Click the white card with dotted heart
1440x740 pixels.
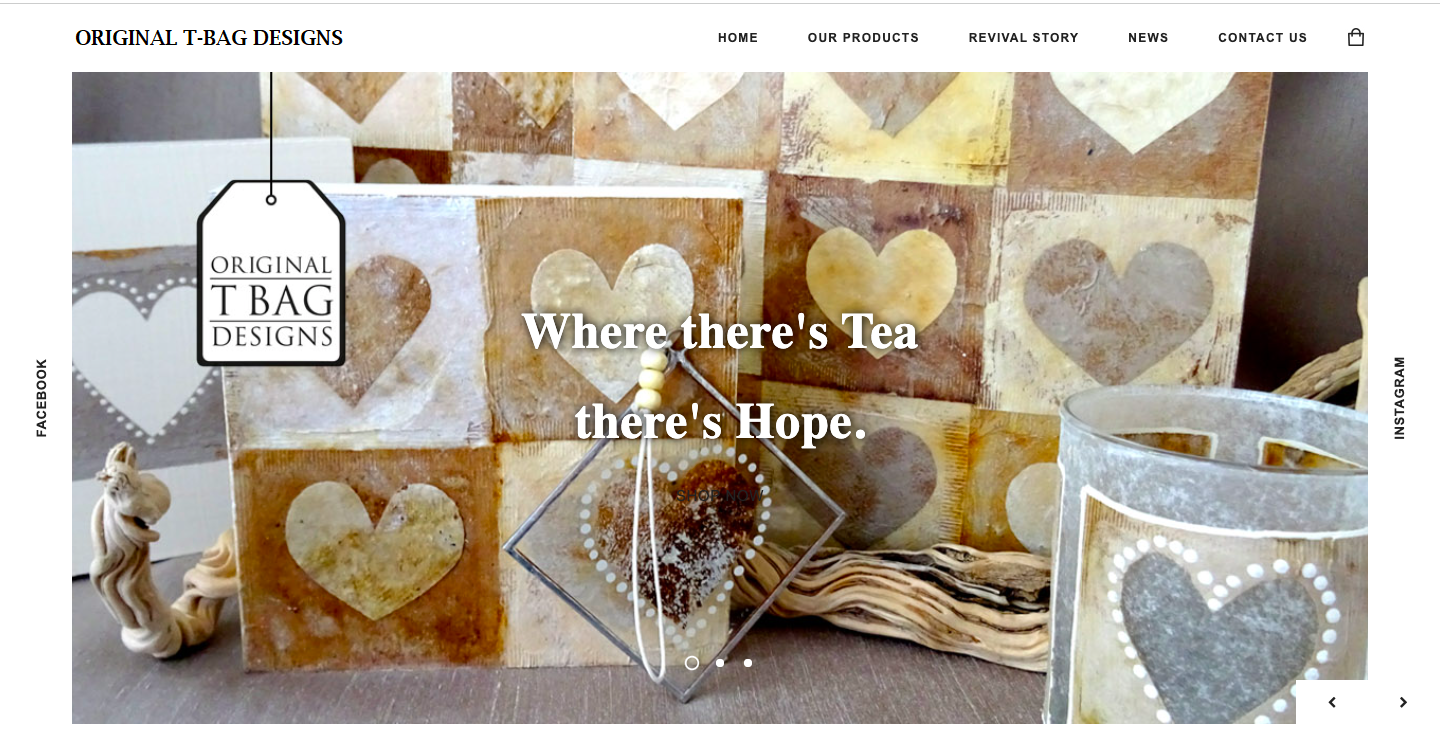click(150, 350)
